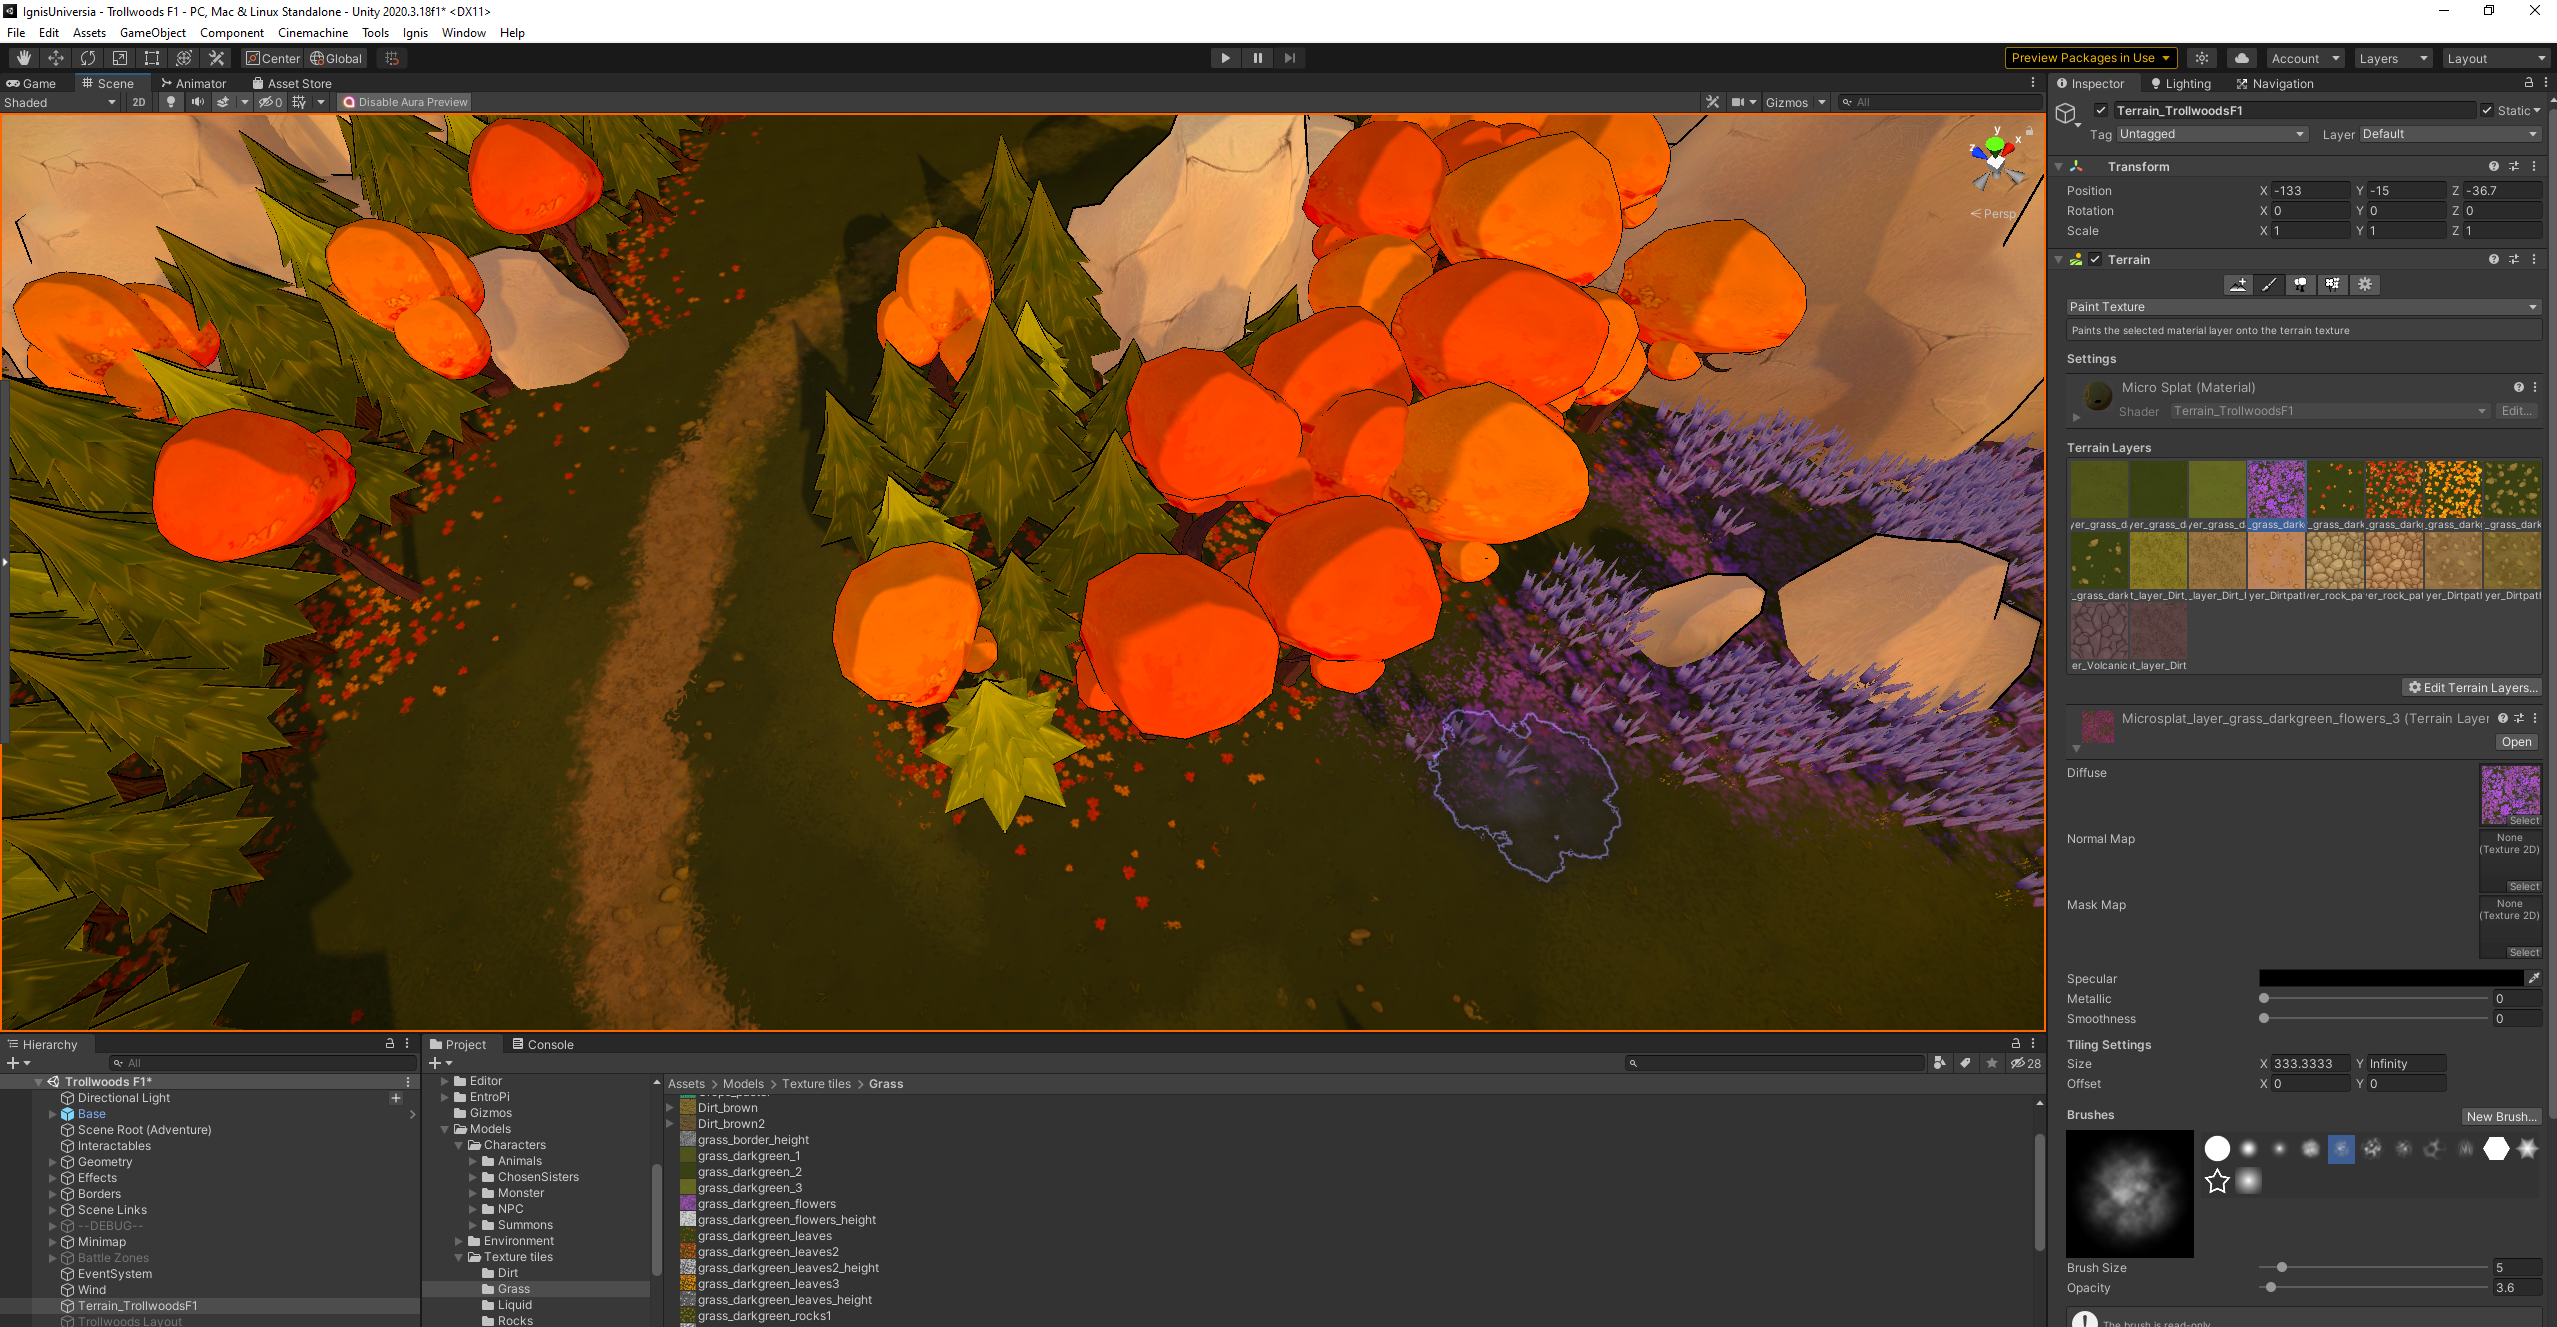
Task: Click the Hierarchy plus add button
Action: [18, 1063]
